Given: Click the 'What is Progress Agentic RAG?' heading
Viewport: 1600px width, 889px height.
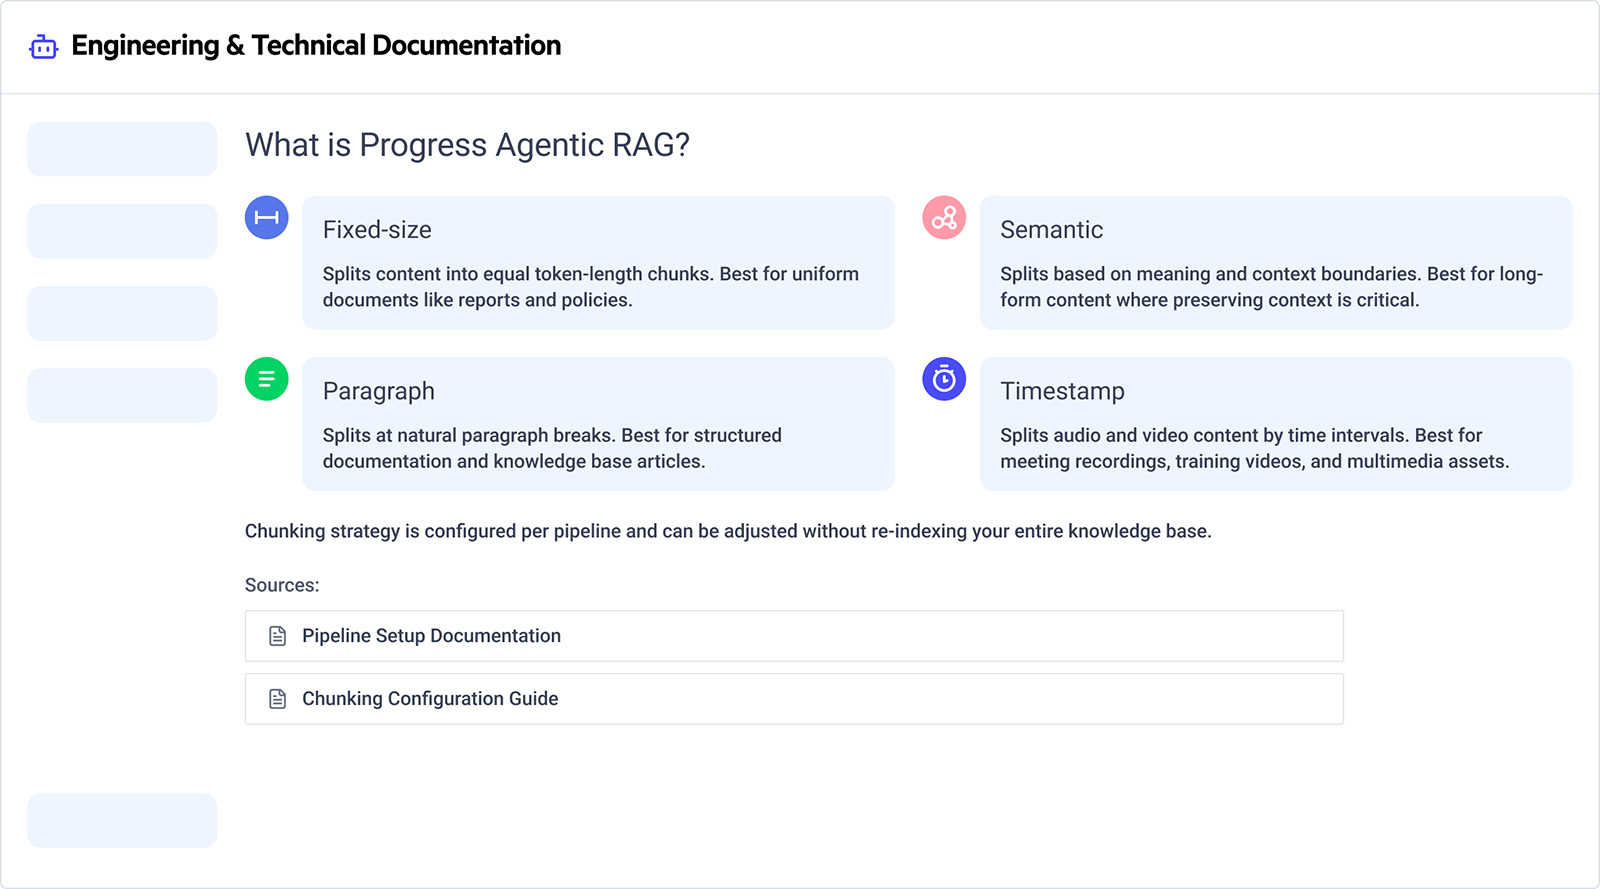Looking at the screenshot, I should point(467,145).
